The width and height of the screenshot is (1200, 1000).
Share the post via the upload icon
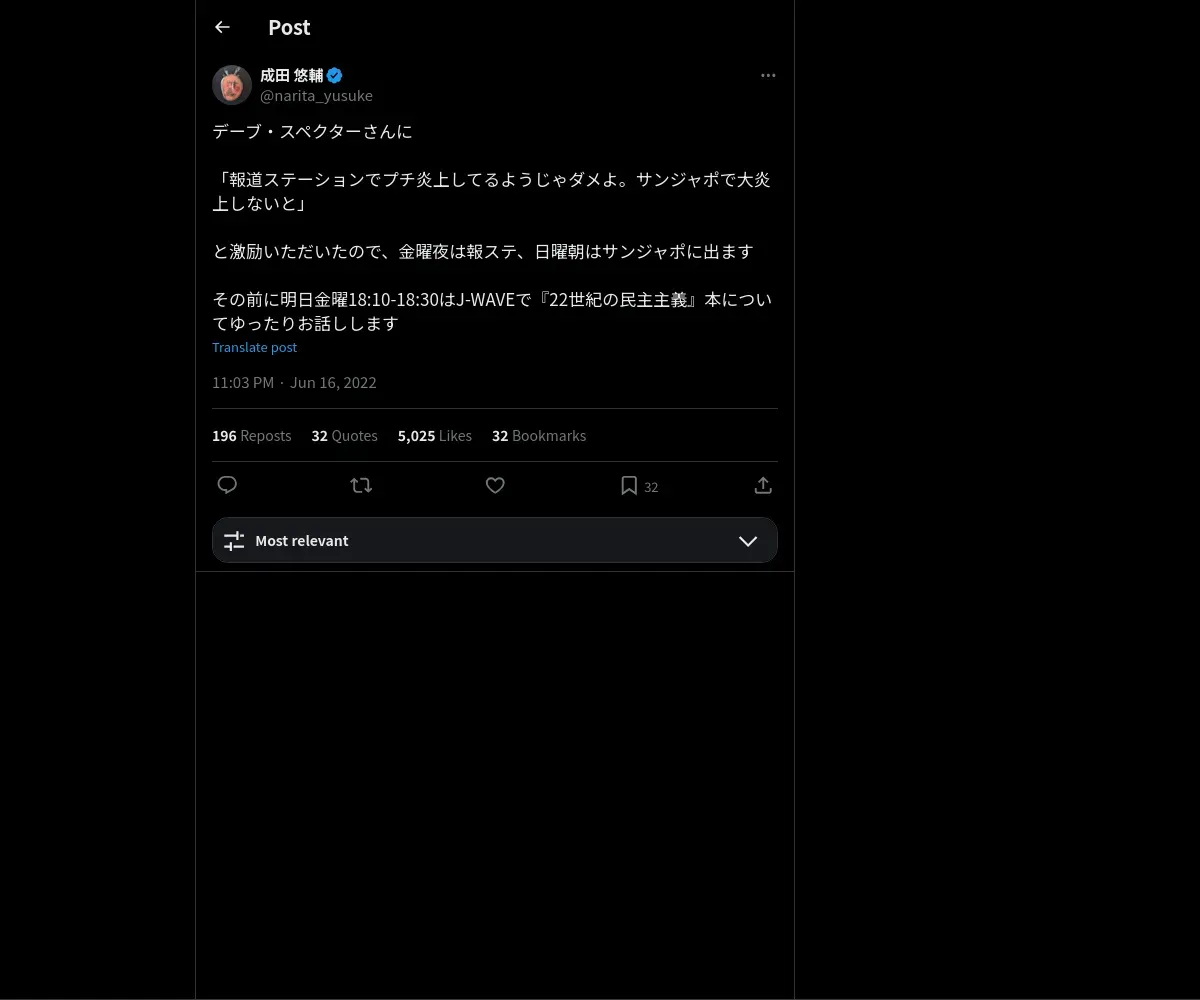pyautogui.click(x=763, y=485)
